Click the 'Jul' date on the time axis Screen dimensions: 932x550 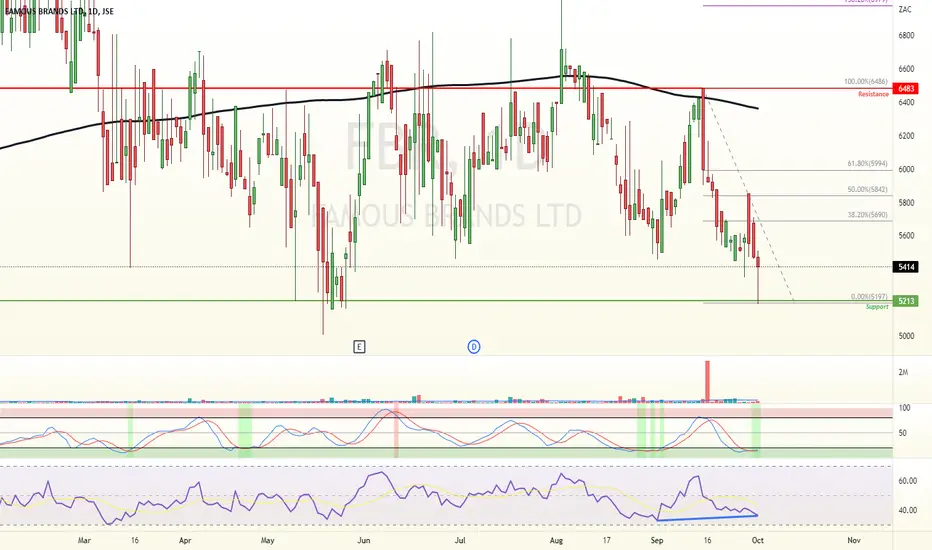pos(459,540)
